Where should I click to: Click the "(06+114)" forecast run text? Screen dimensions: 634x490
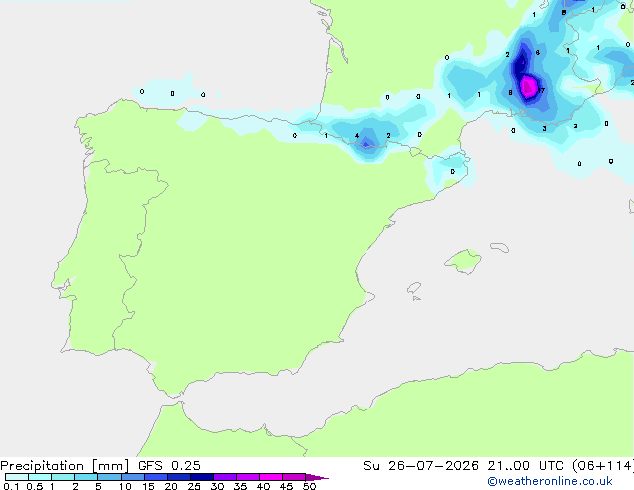[603, 466]
